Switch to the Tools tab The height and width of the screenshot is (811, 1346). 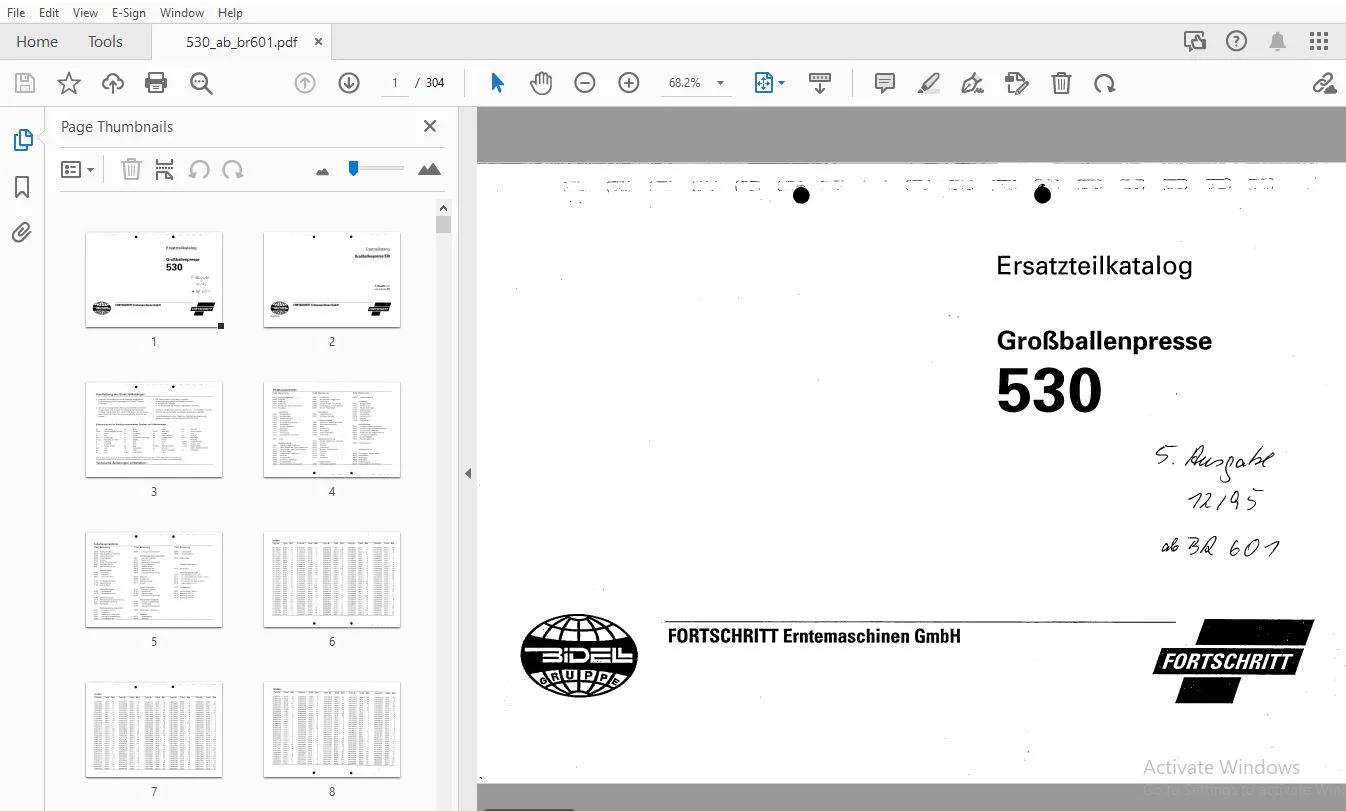pyautogui.click(x=105, y=42)
